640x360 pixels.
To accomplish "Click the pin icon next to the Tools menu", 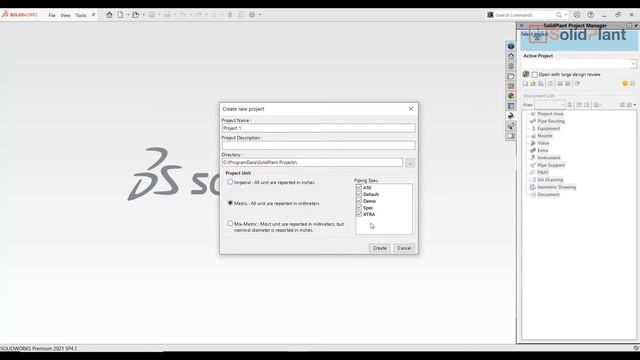I will 93,15.
